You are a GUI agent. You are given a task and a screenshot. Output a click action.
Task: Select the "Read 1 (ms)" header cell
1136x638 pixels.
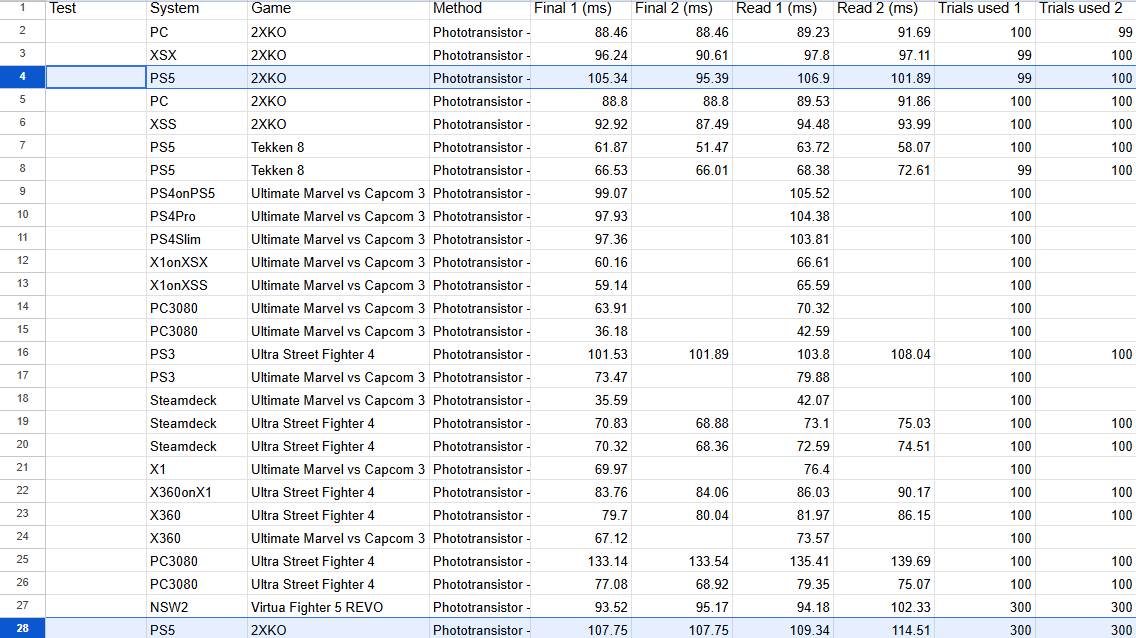[782, 9]
